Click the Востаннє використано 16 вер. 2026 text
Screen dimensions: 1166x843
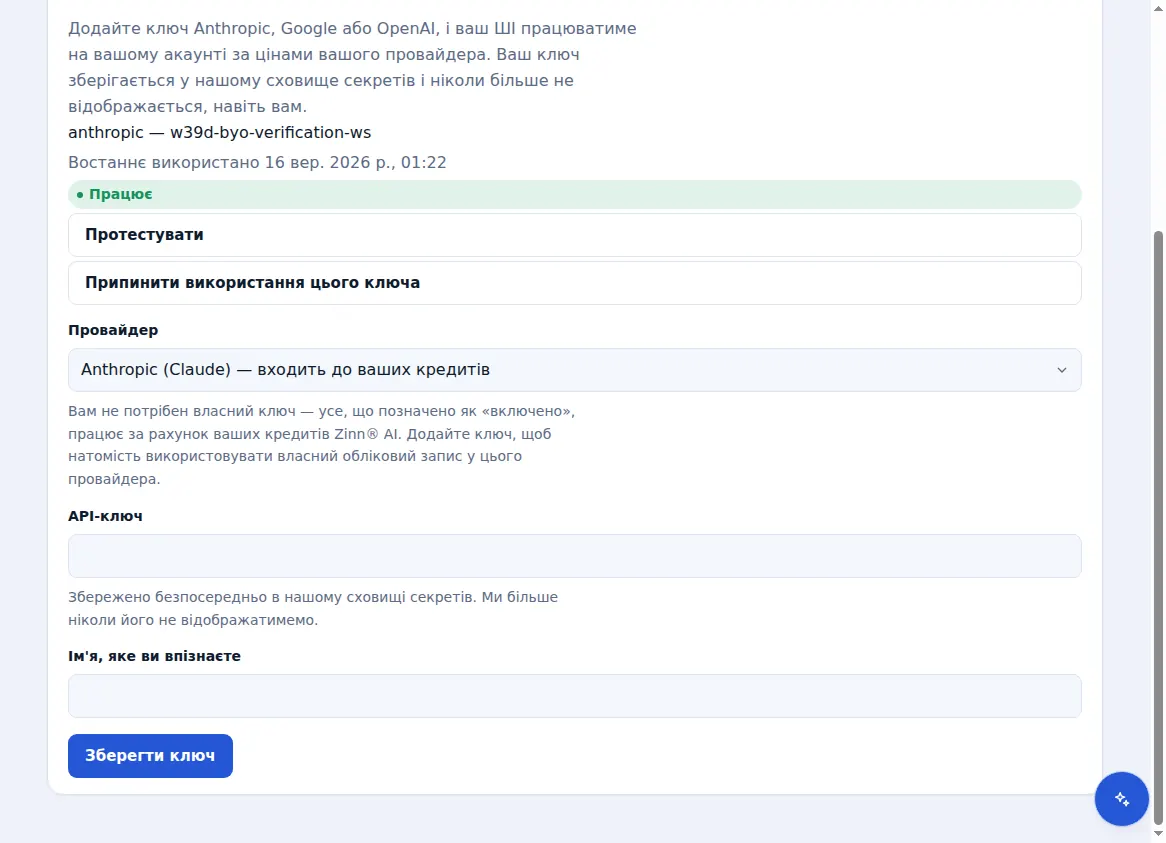pyautogui.click(x=257, y=163)
